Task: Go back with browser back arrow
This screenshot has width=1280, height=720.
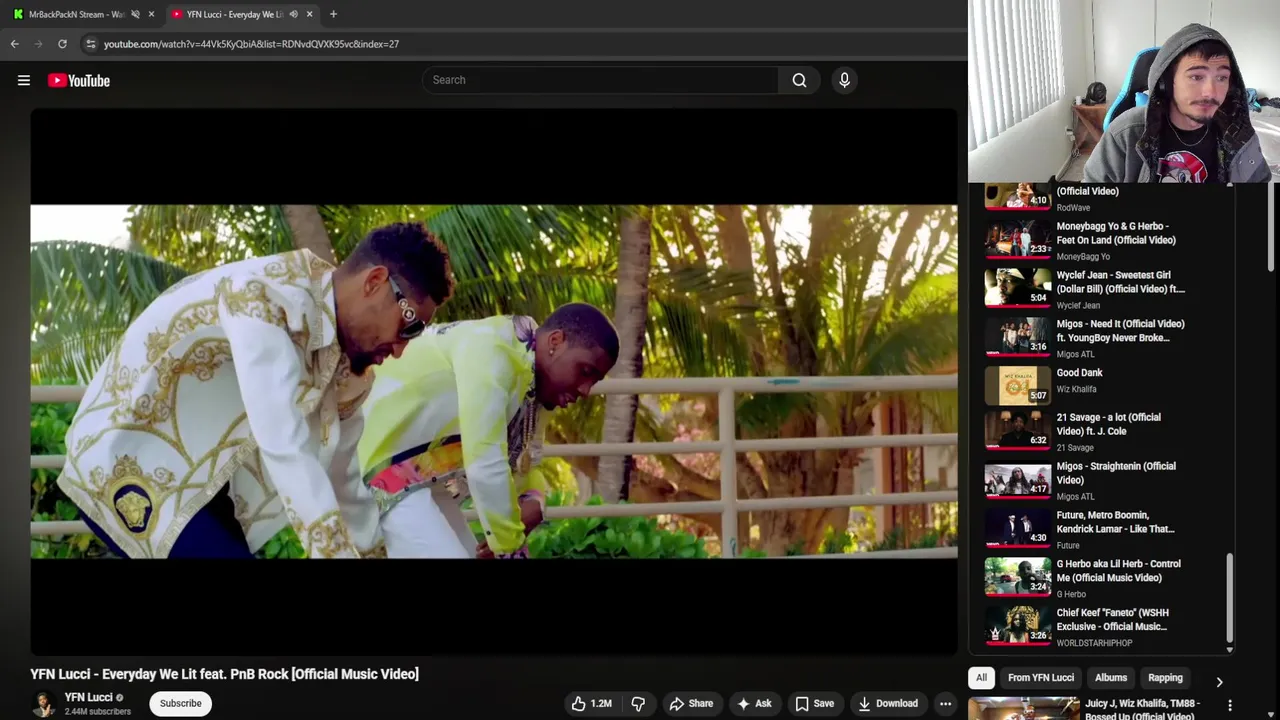Action: [x=14, y=44]
